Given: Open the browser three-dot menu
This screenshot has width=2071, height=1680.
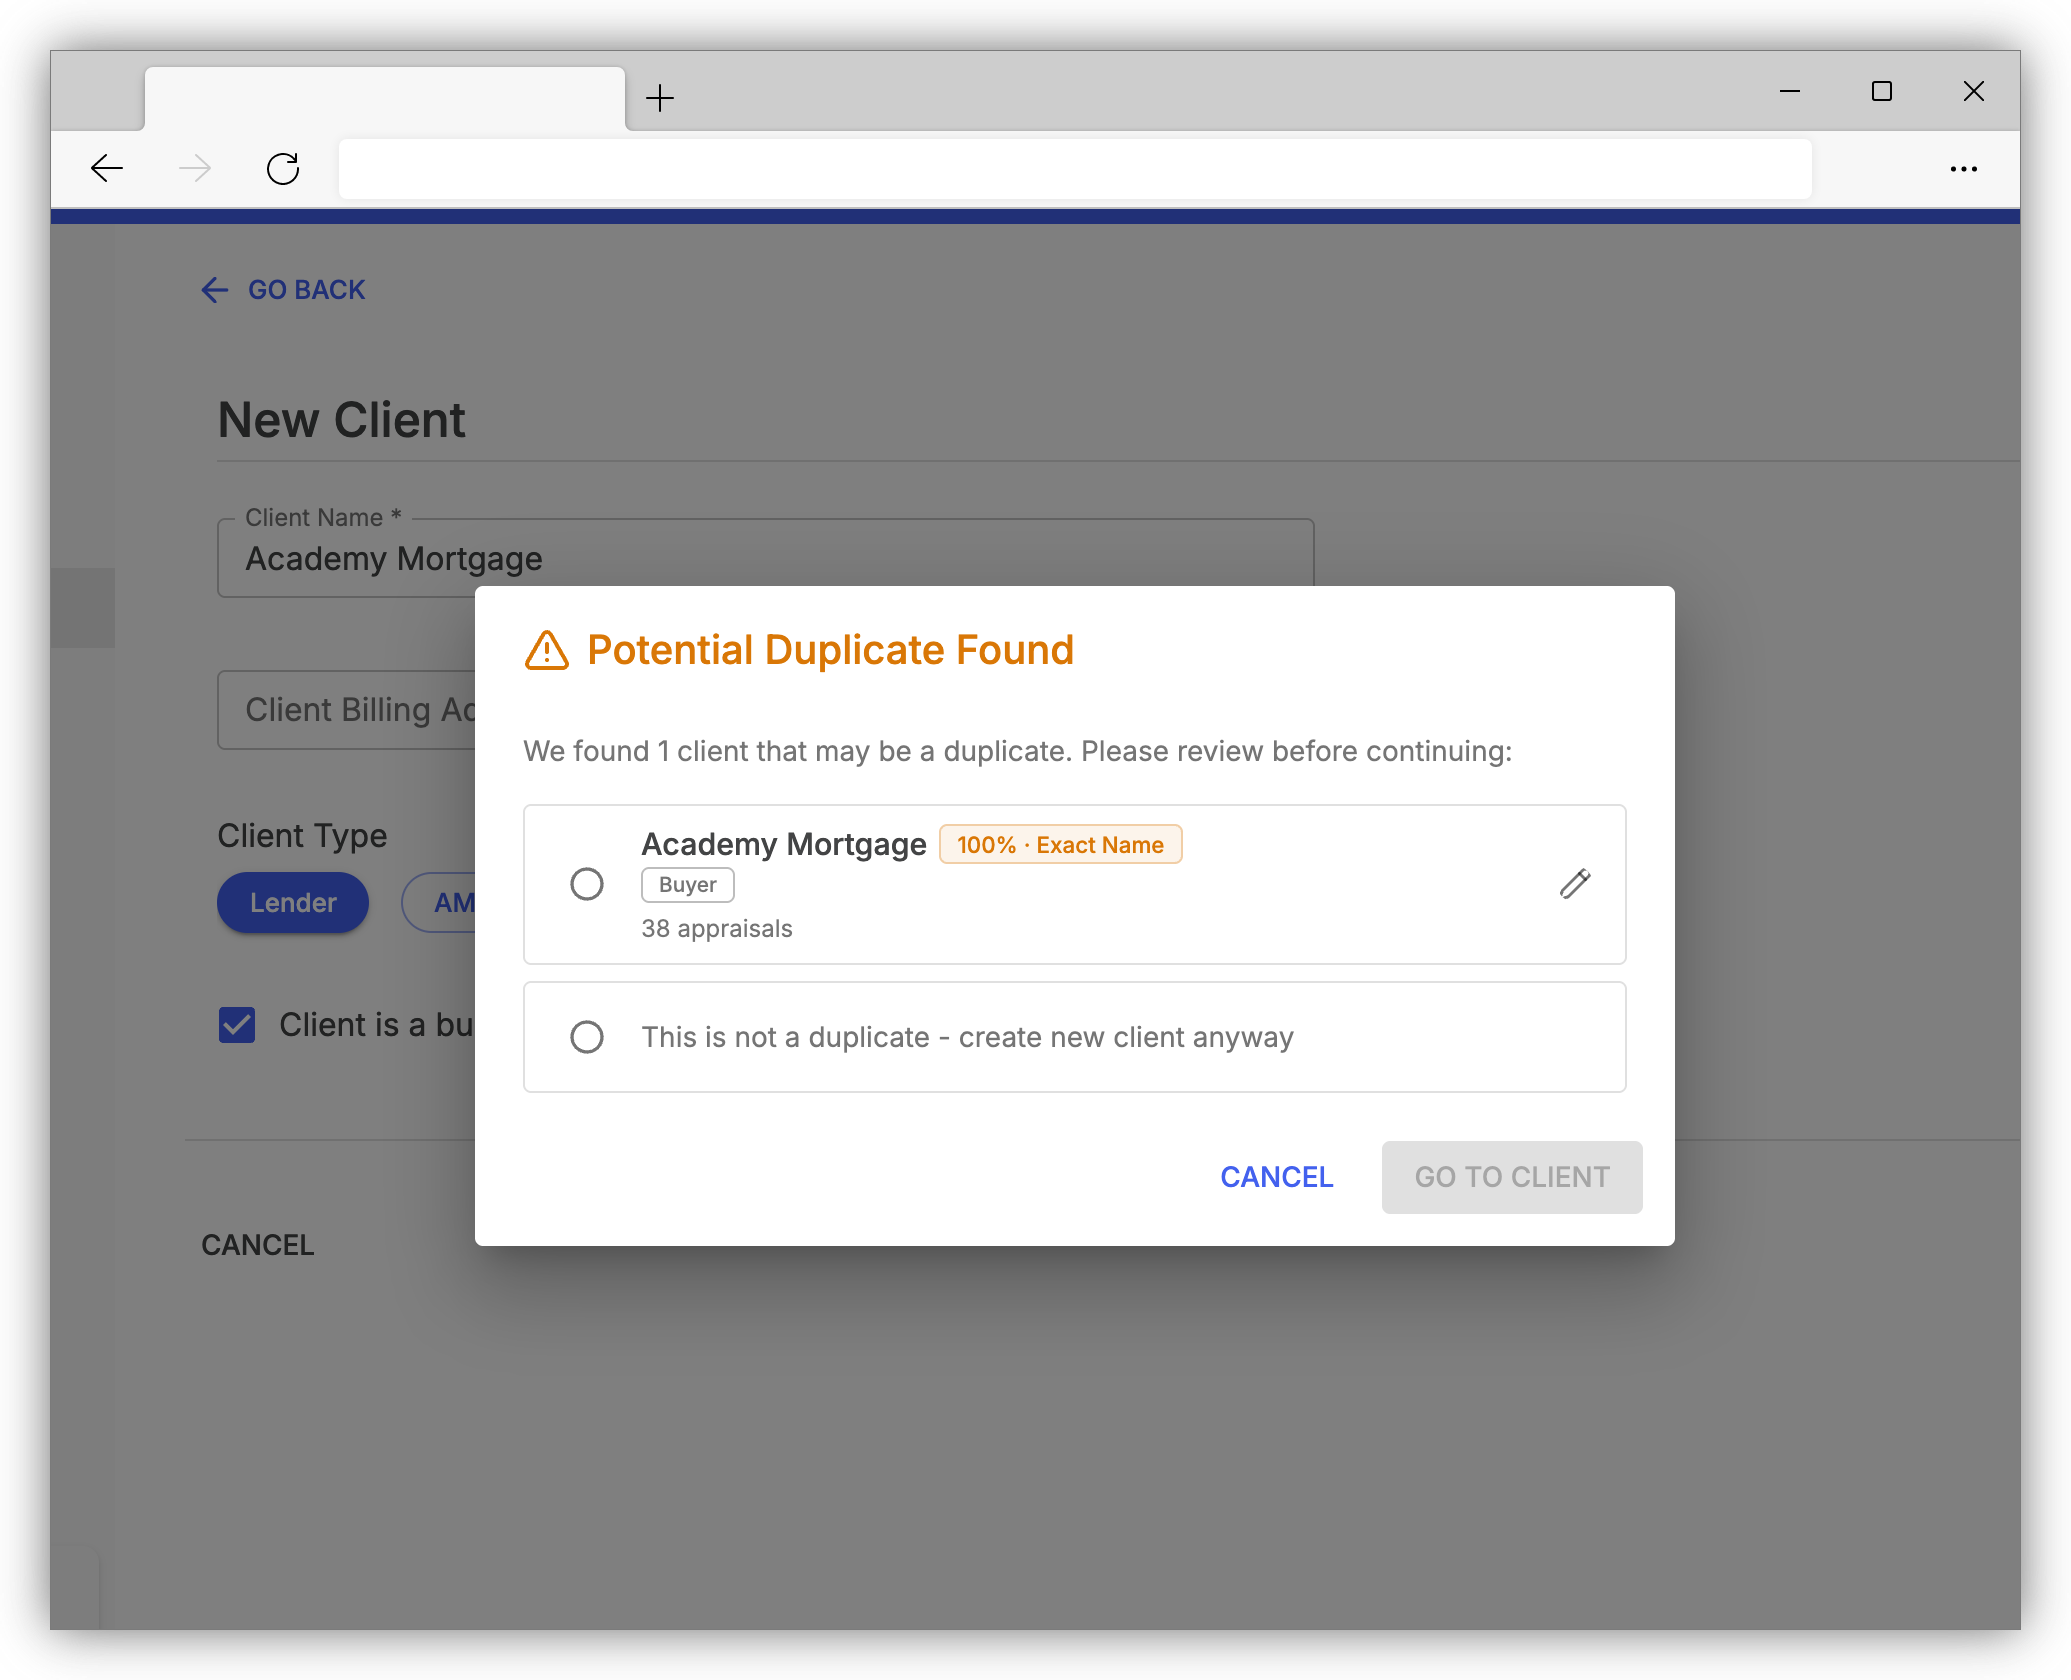Looking at the screenshot, I should pyautogui.click(x=1963, y=169).
